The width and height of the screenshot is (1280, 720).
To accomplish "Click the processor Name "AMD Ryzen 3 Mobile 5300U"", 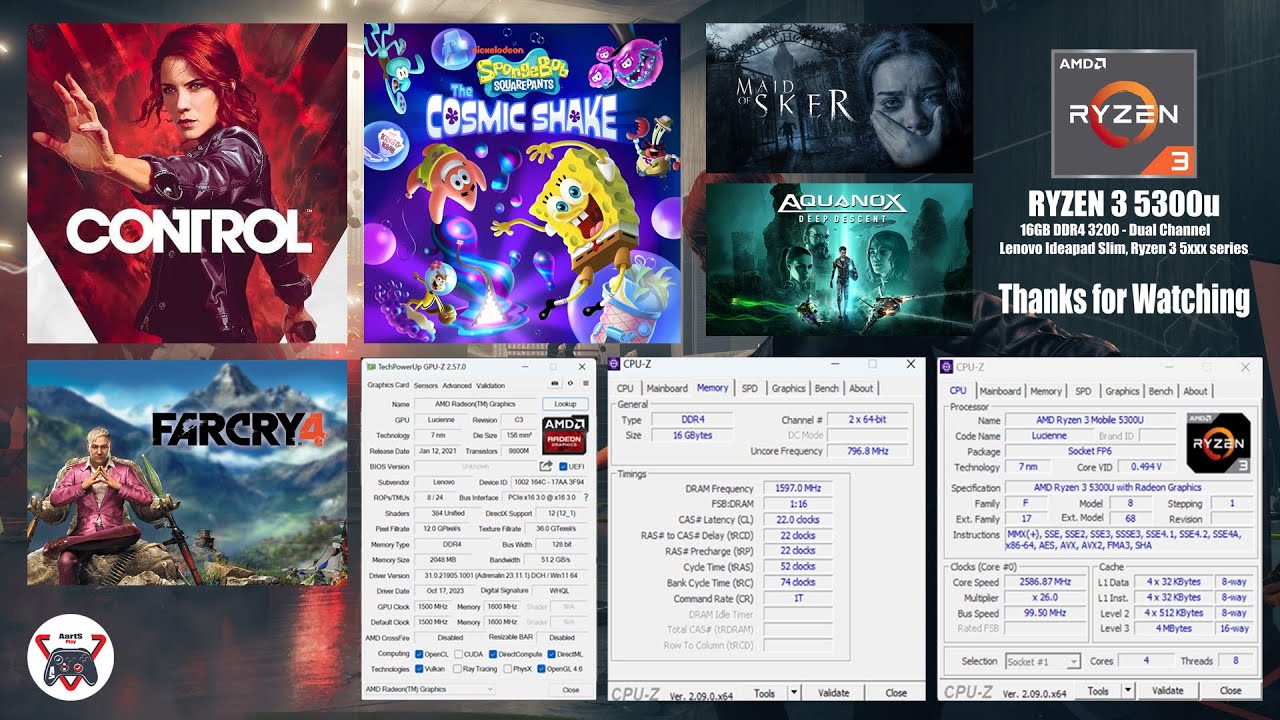I will 1093,421.
